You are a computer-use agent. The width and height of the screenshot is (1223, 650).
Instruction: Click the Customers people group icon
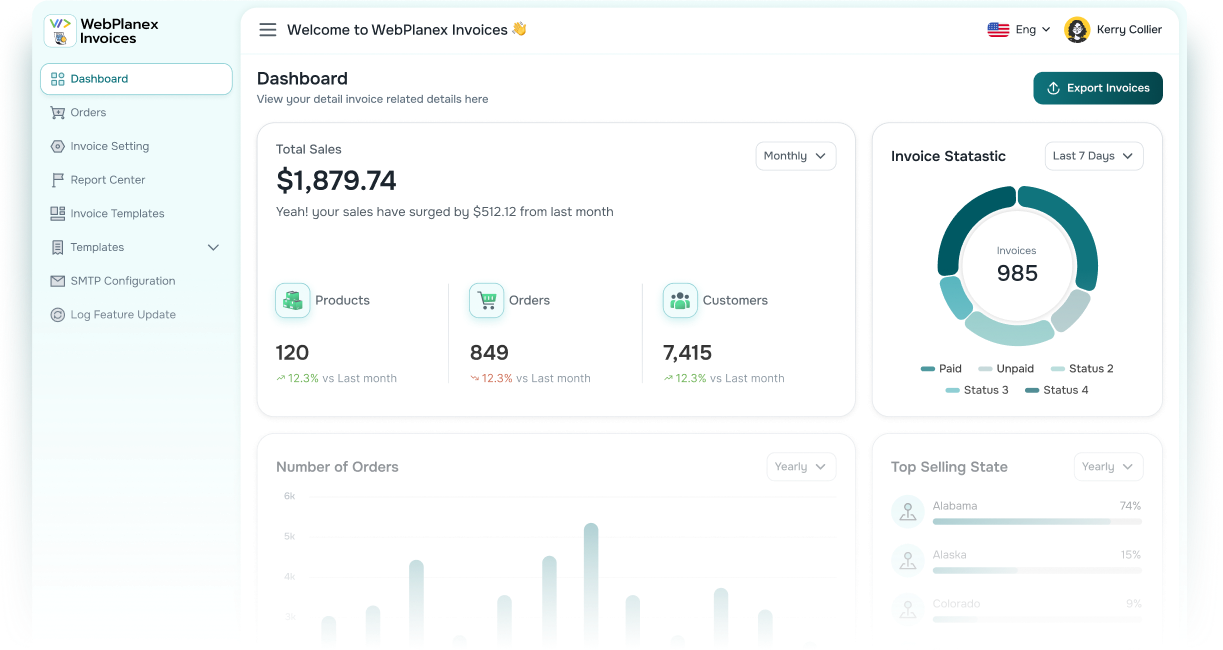(x=680, y=300)
